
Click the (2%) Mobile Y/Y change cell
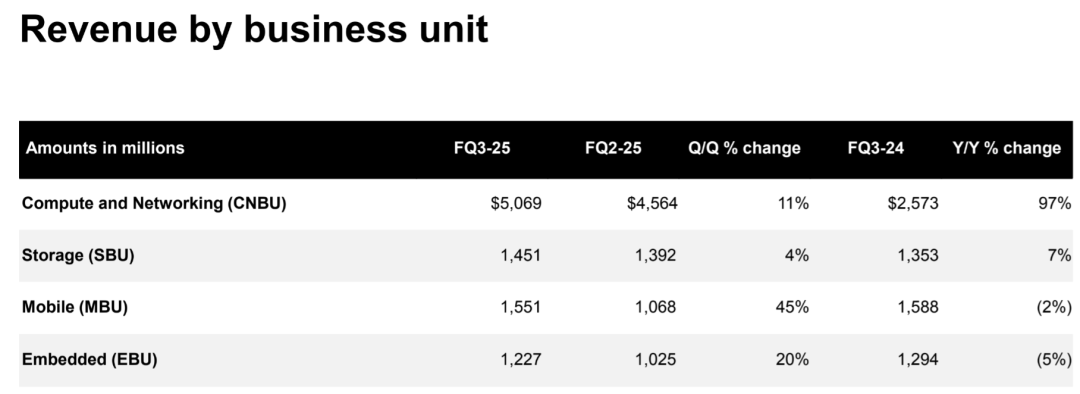point(1054,308)
